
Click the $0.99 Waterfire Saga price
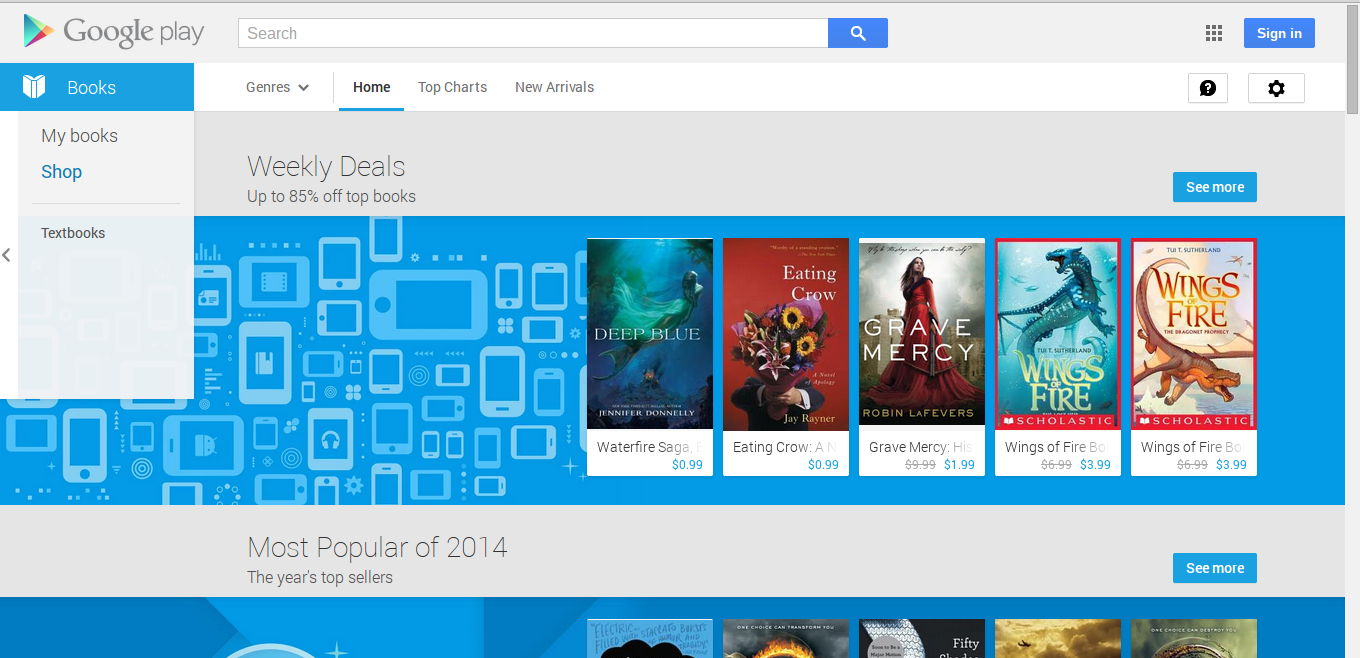[687, 465]
